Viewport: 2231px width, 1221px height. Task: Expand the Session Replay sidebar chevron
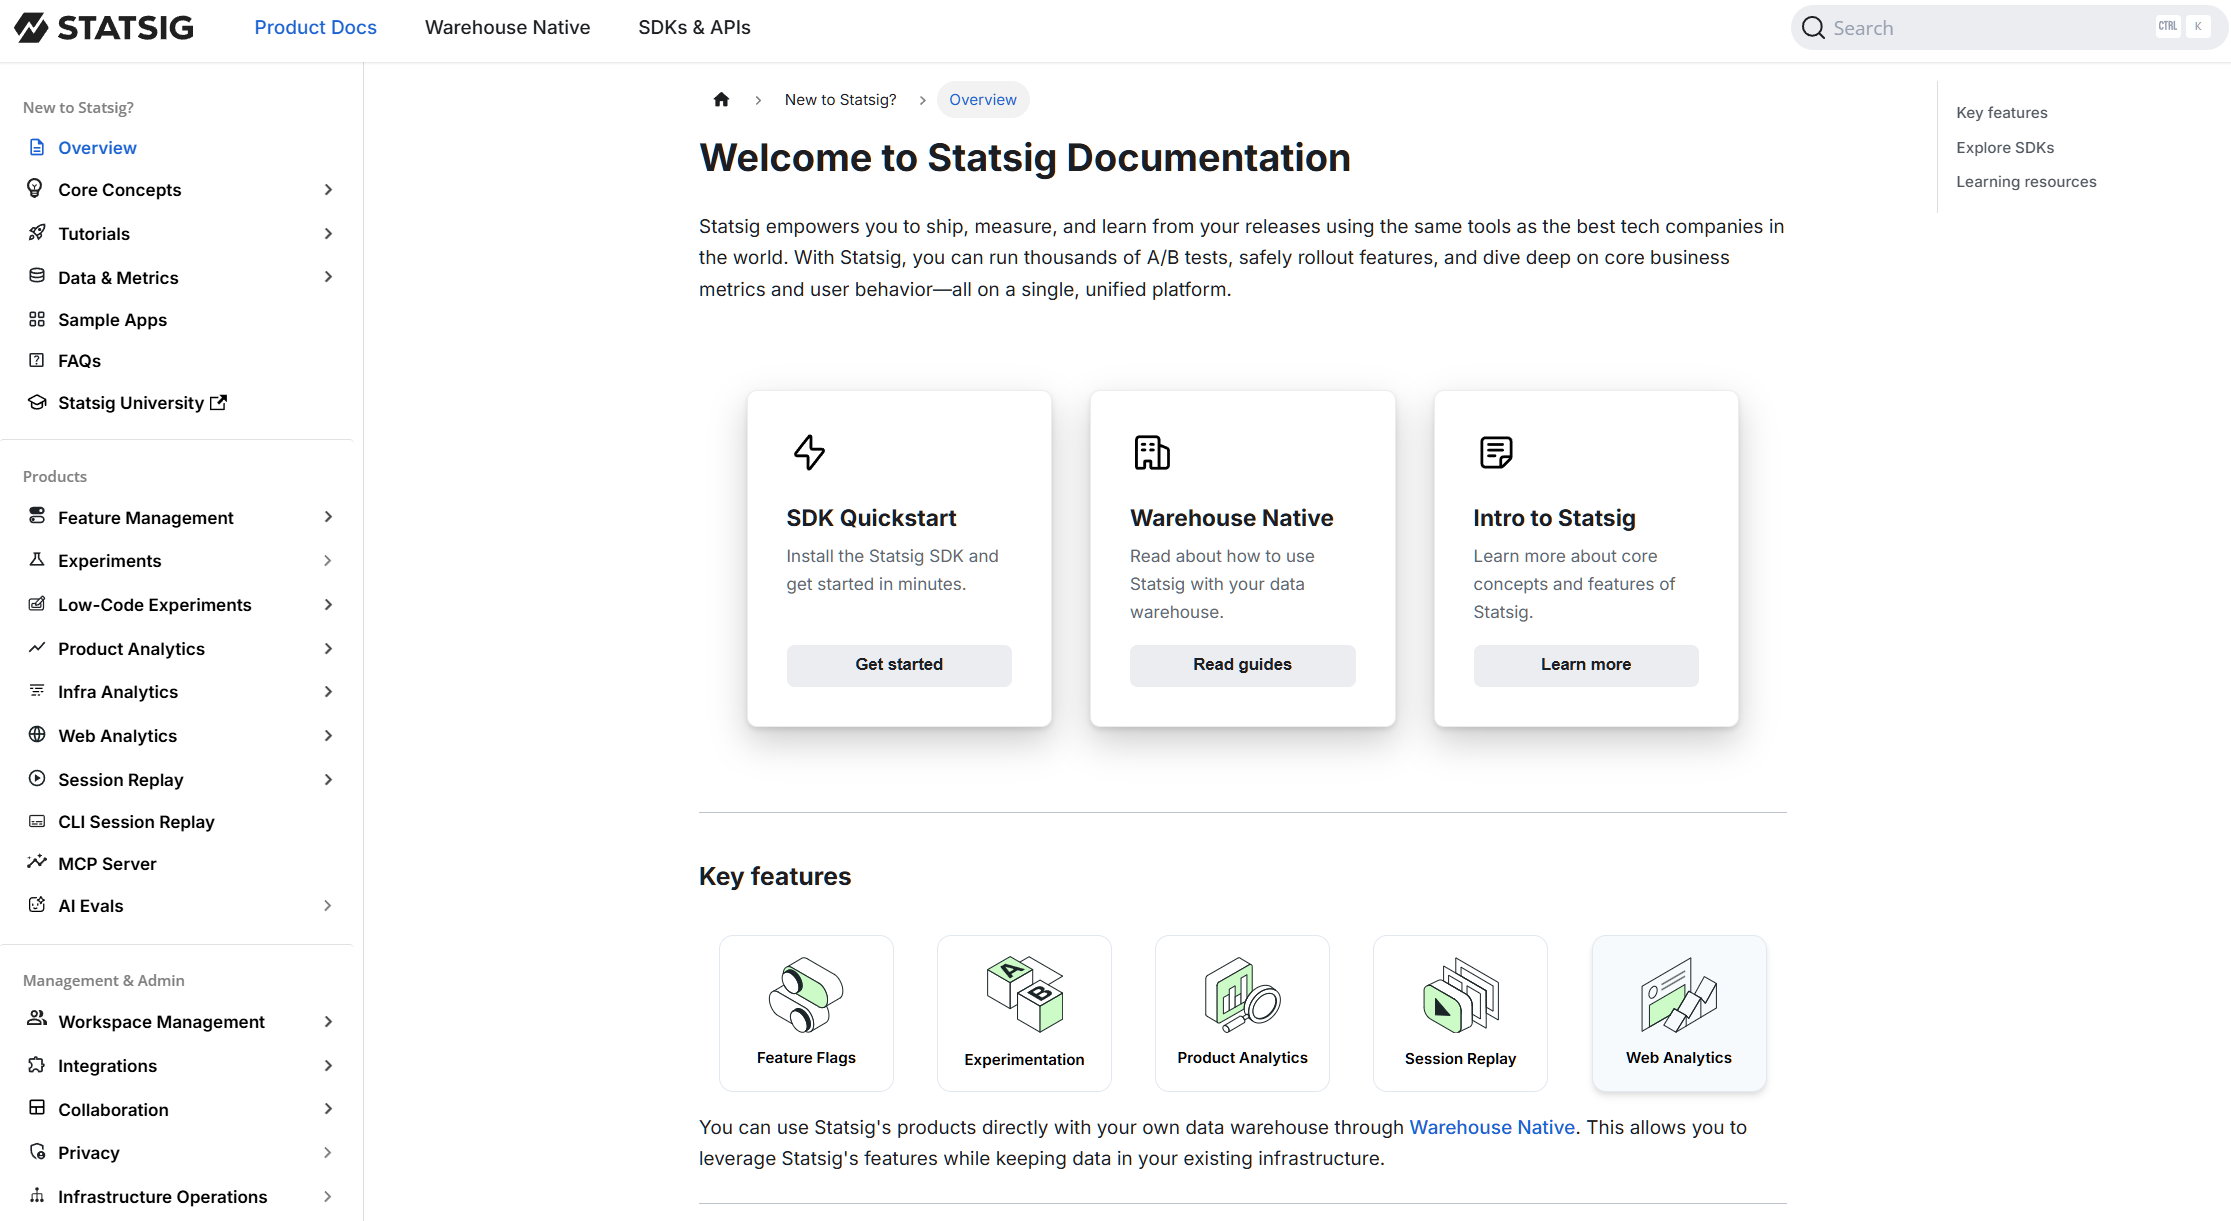tap(328, 780)
